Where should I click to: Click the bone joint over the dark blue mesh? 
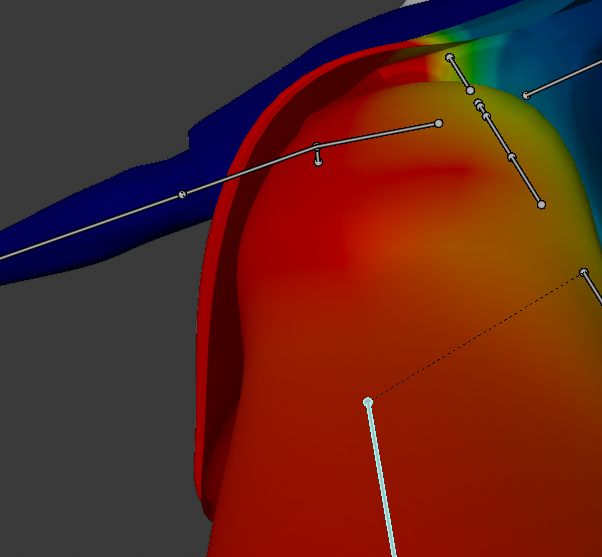pos(181,194)
